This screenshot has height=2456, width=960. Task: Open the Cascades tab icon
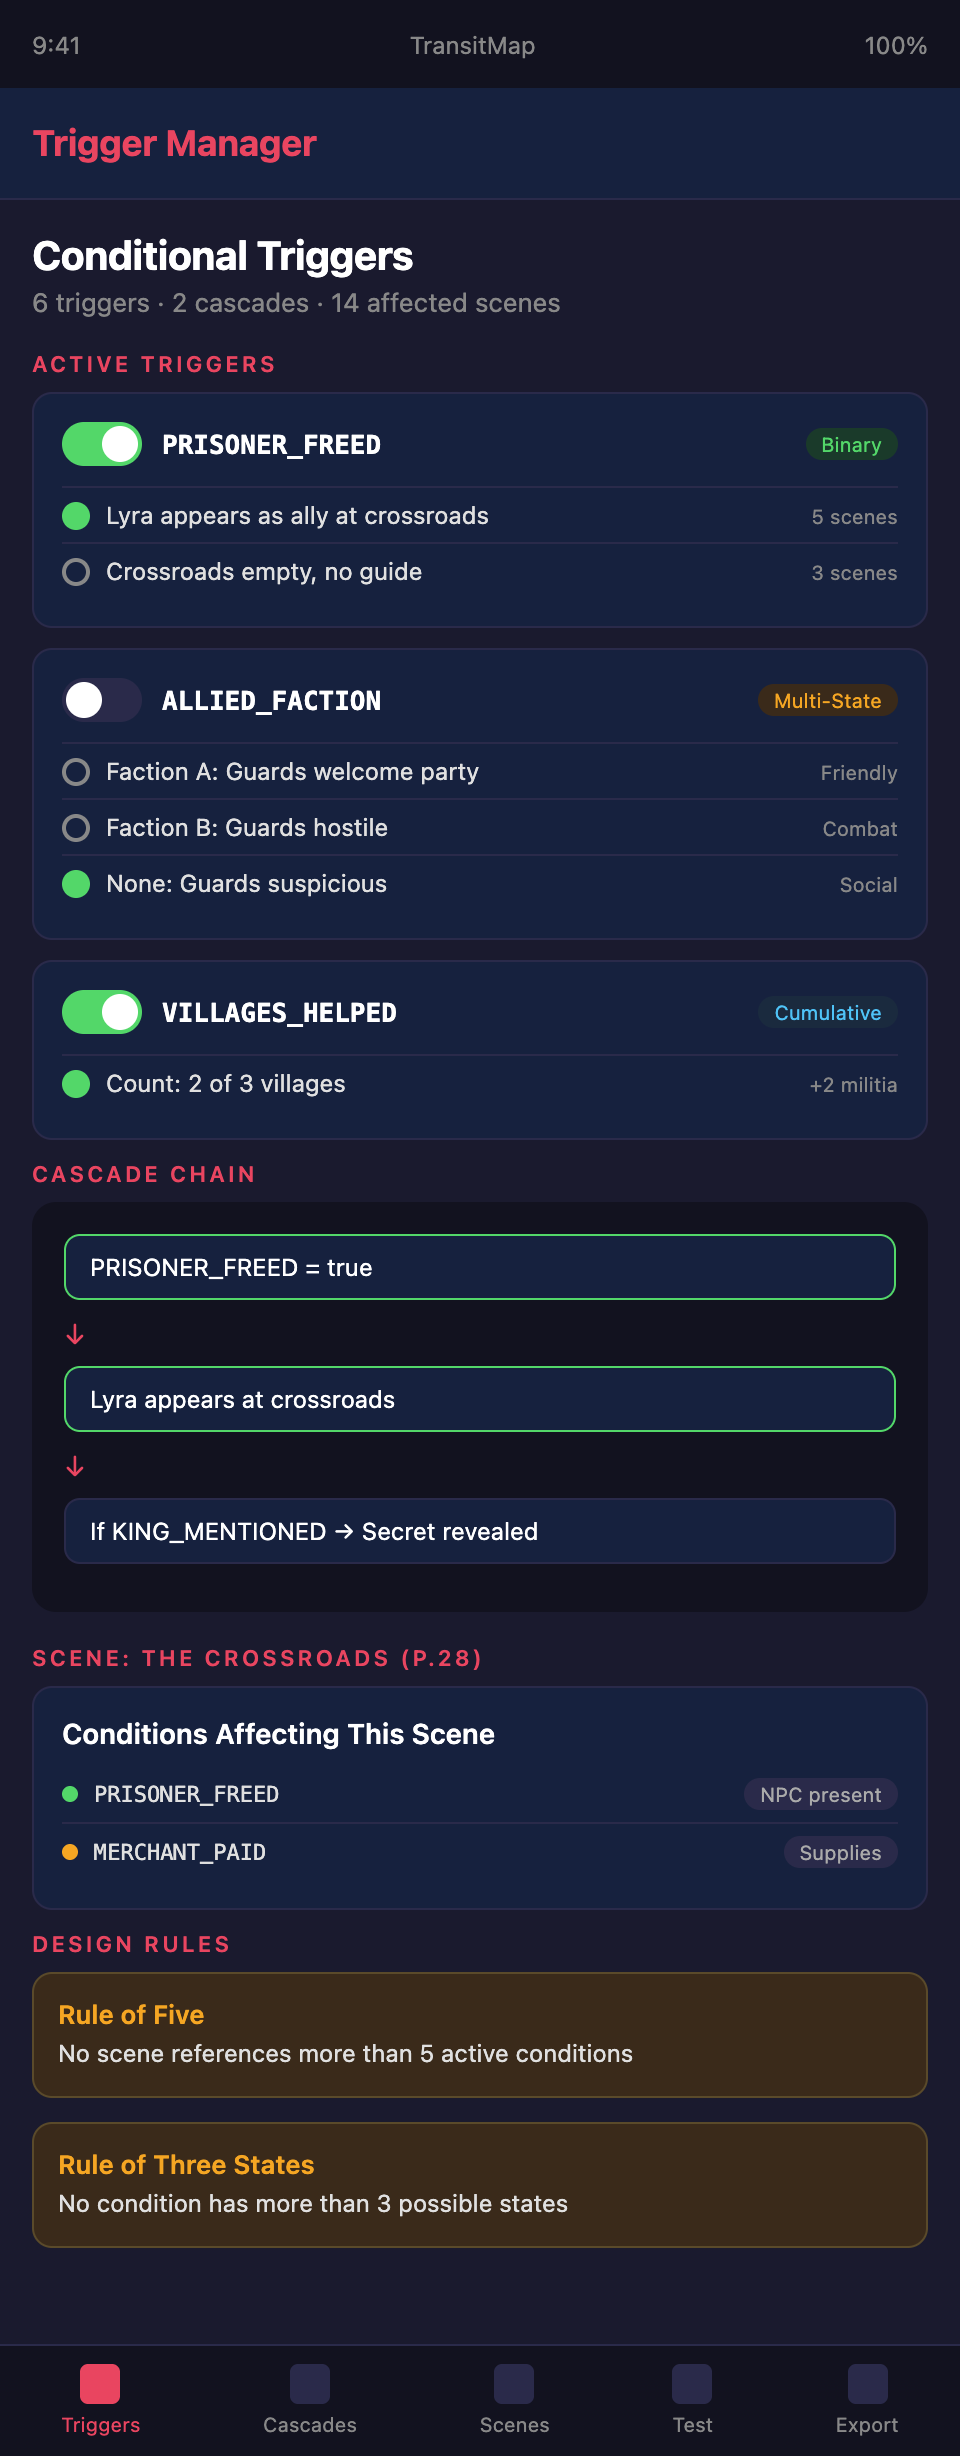pos(310,2384)
